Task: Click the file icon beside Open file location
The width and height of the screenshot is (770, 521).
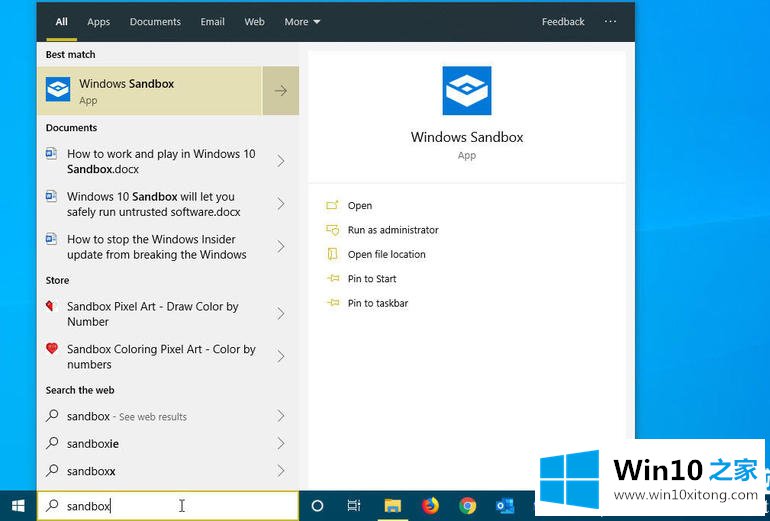Action: pos(332,254)
